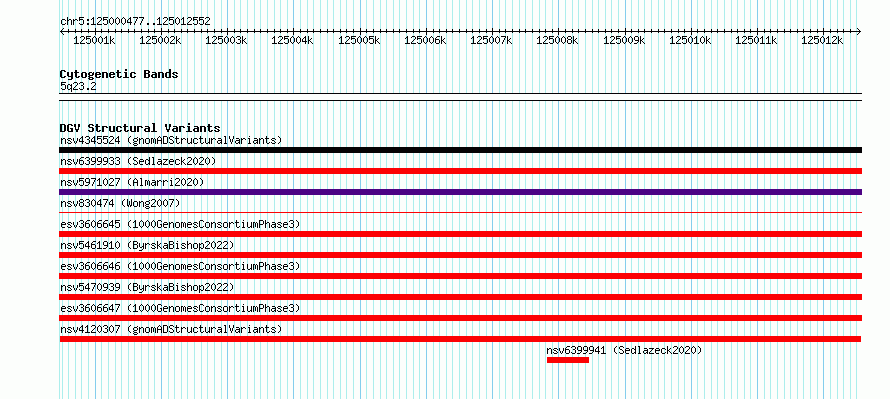Viewport: 890px width, 399px height.
Task: Click the 5q23.2 band label
Action: pos(78,86)
